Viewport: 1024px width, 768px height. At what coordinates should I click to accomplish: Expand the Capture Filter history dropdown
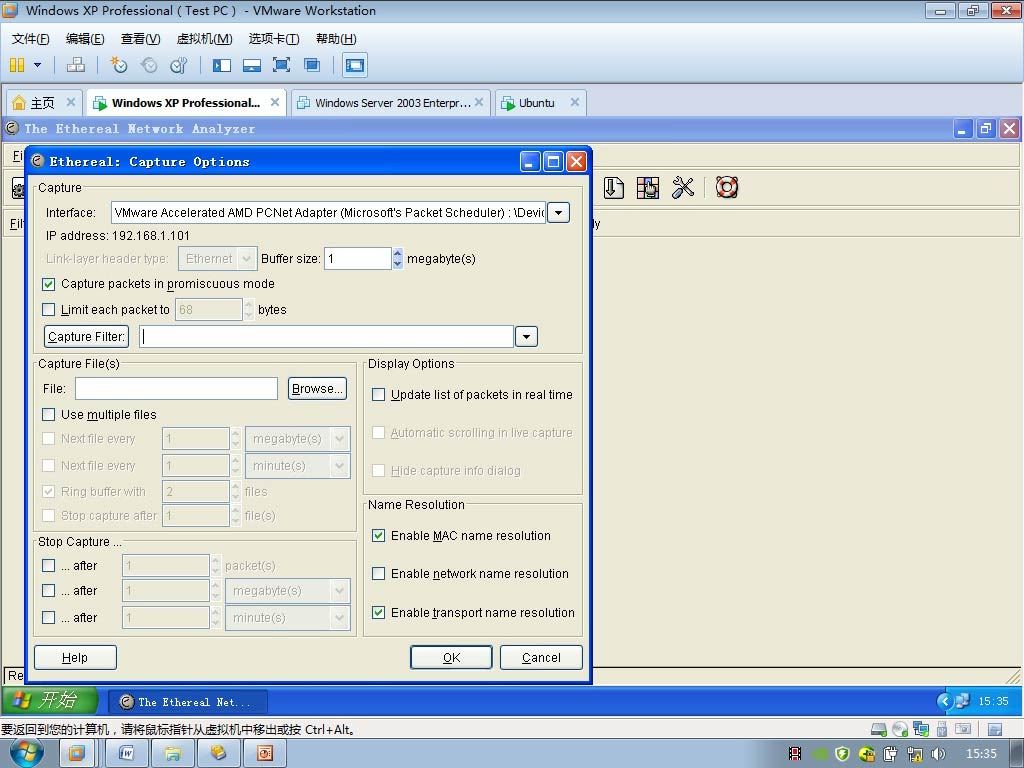click(526, 336)
